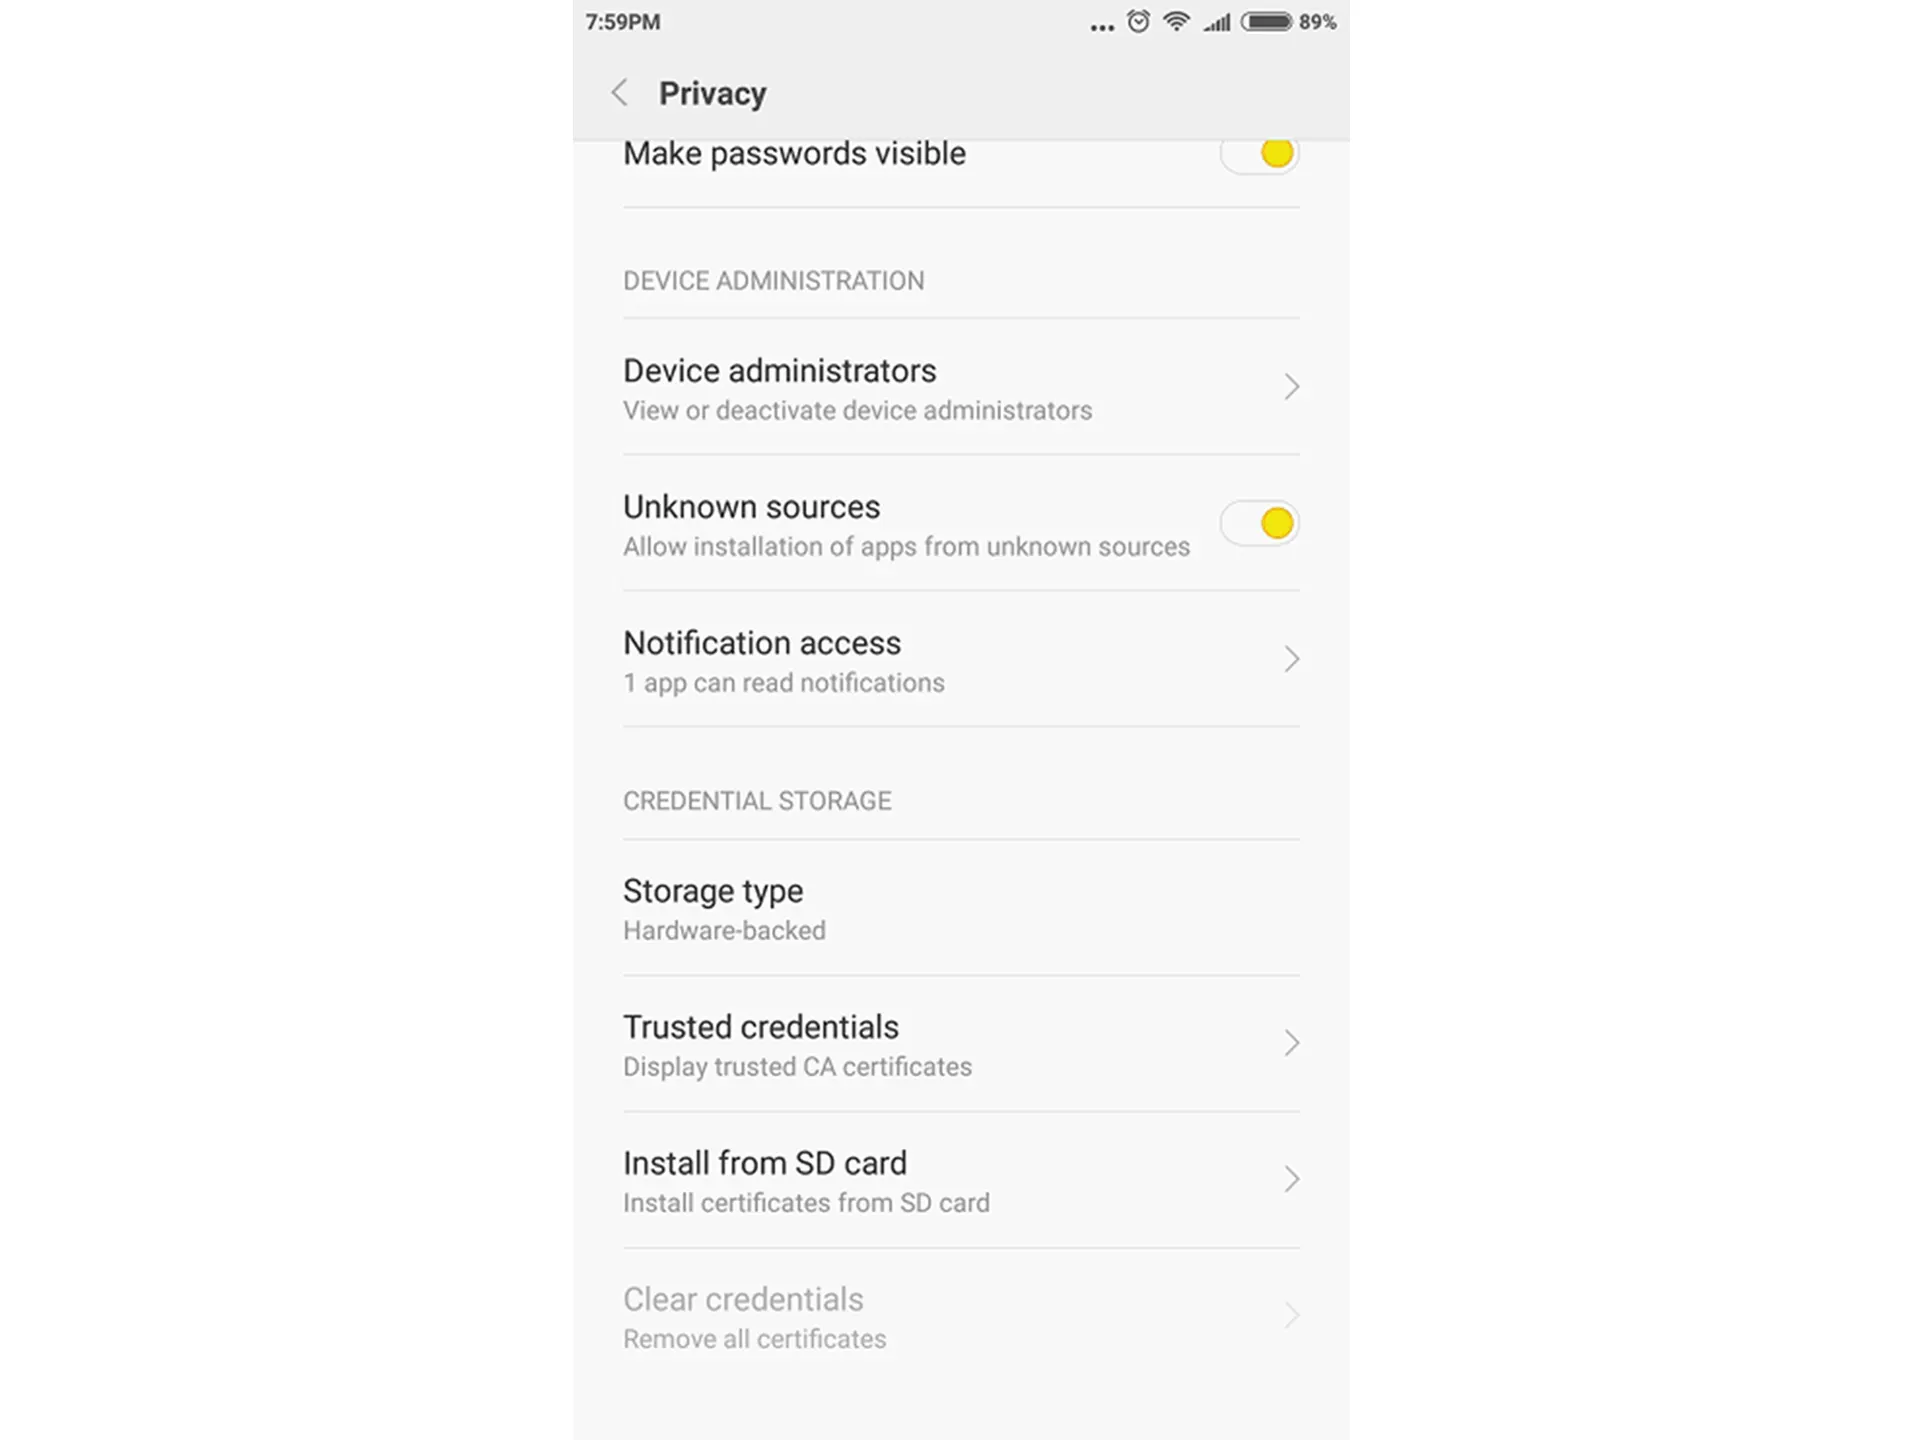Tap the overflow menu dots icon
Screen dimensions: 1920x1440
[1099, 21]
